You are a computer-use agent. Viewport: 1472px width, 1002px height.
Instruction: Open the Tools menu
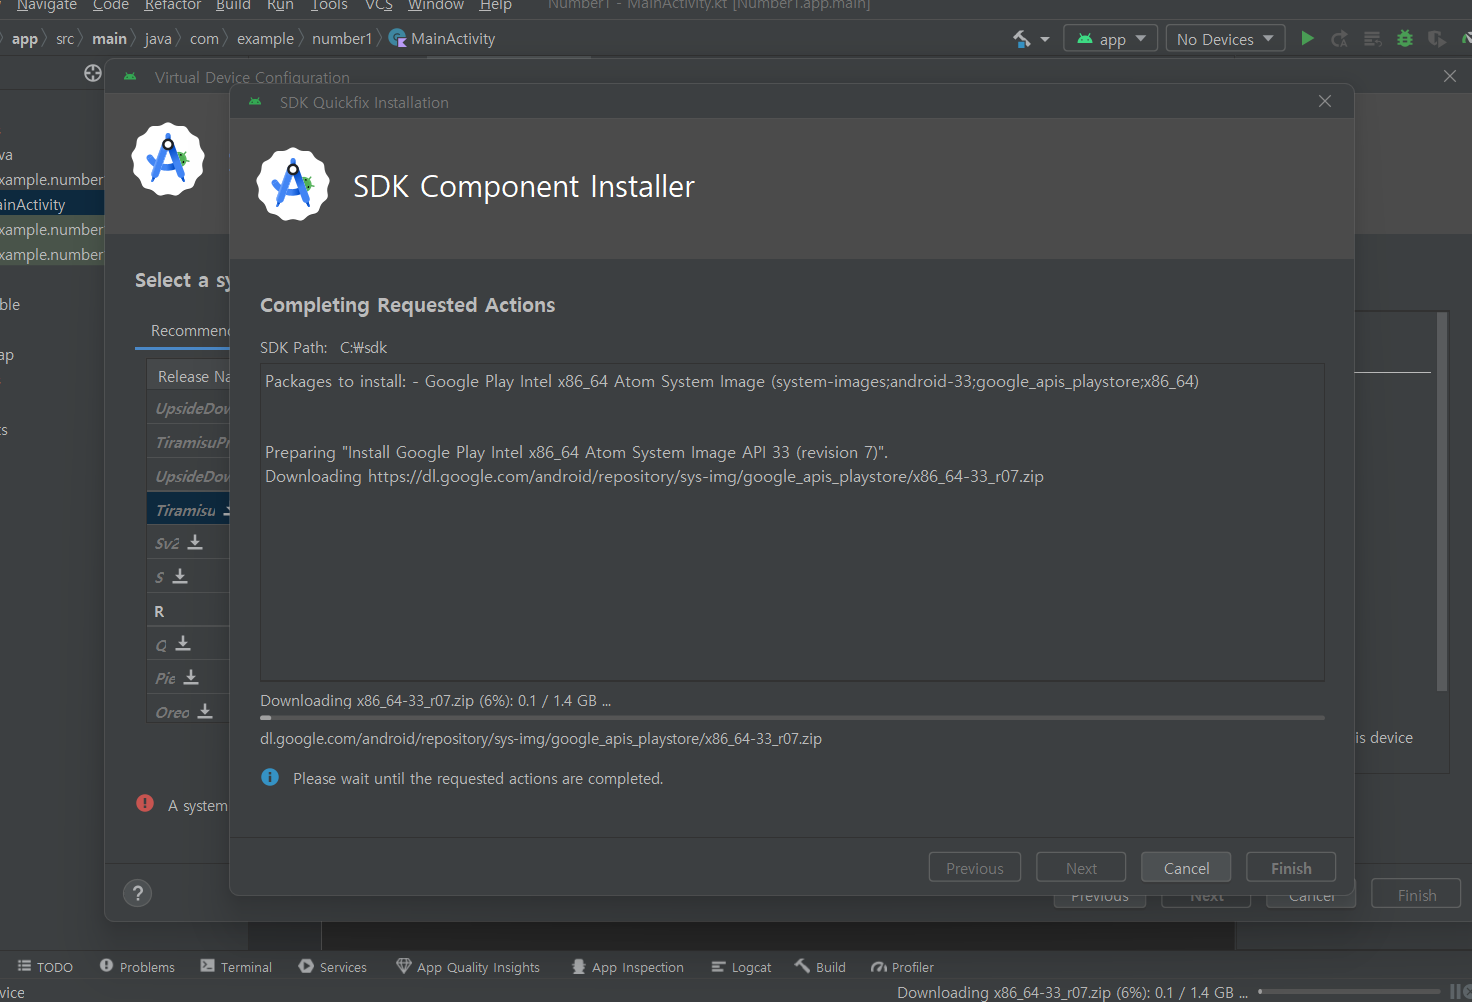click(329, 5)
